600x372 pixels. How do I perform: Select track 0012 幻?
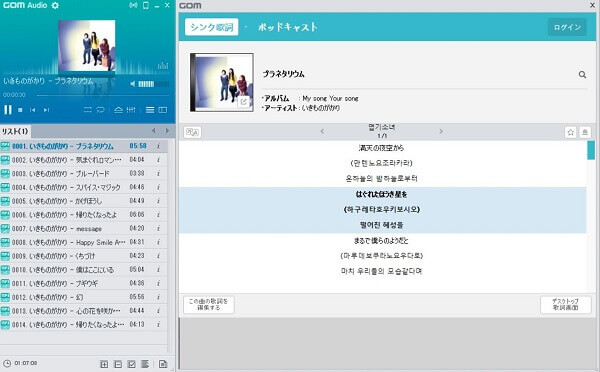pyautogui.click(x=83, y=297)
